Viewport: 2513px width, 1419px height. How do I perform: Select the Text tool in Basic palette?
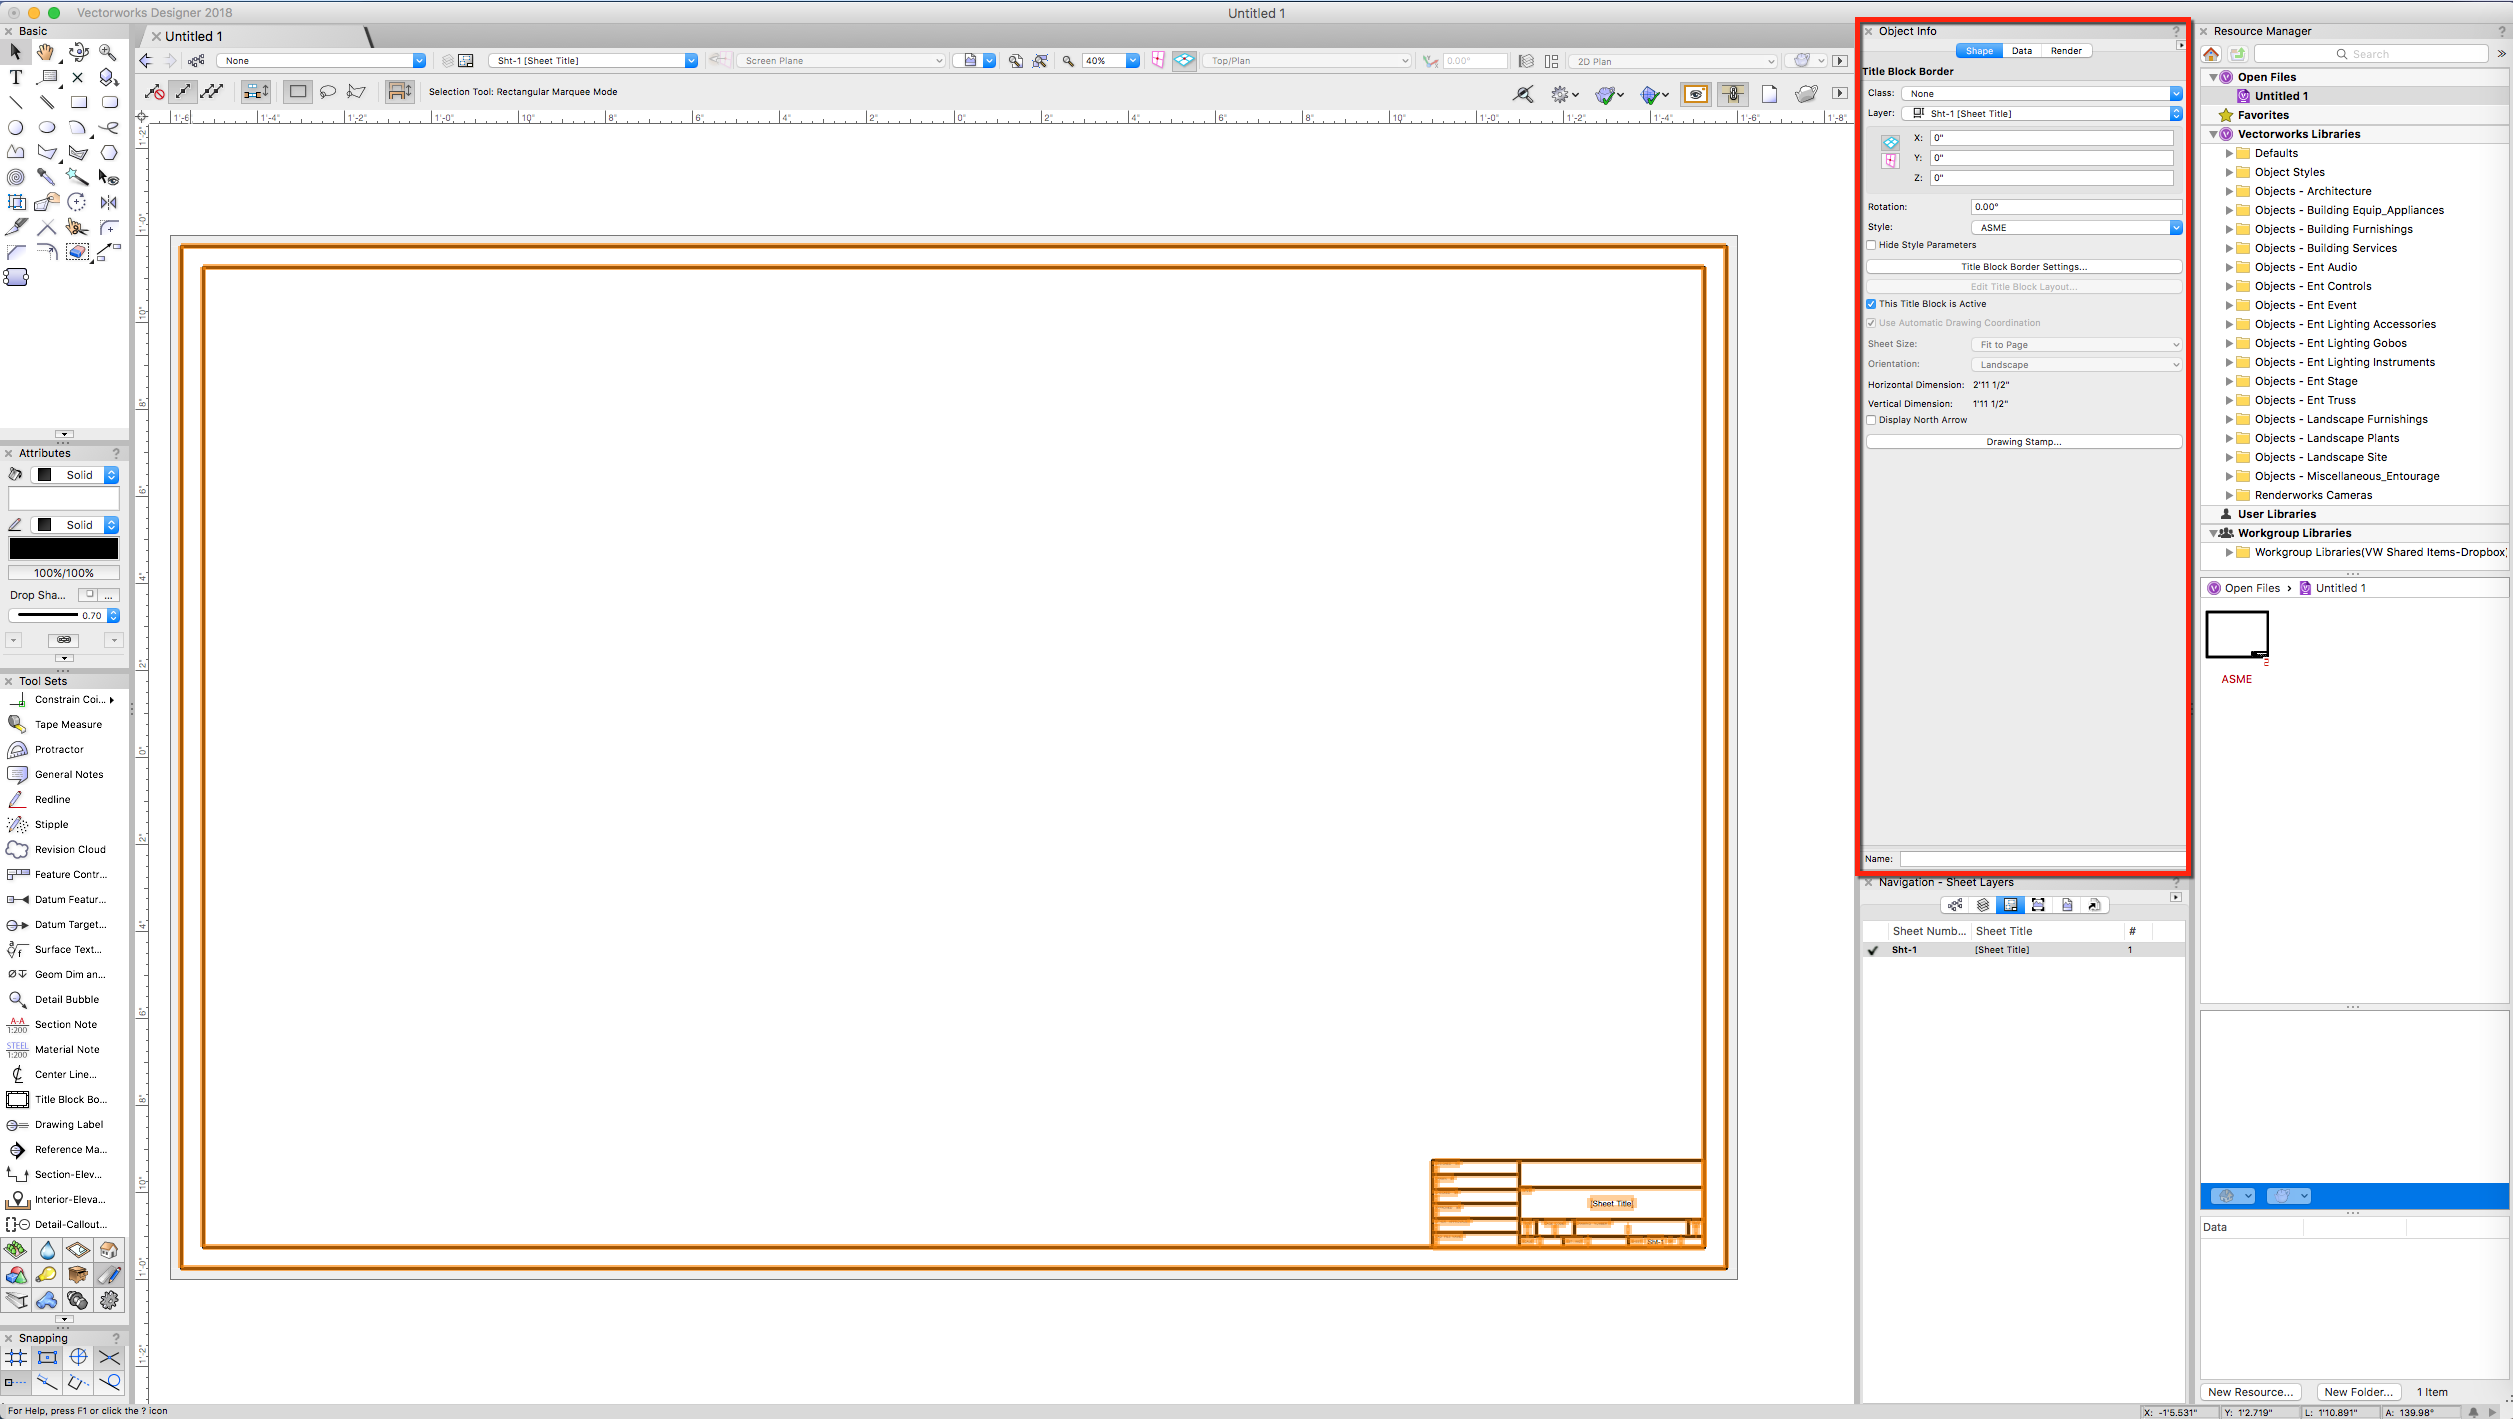coord(16,77)
